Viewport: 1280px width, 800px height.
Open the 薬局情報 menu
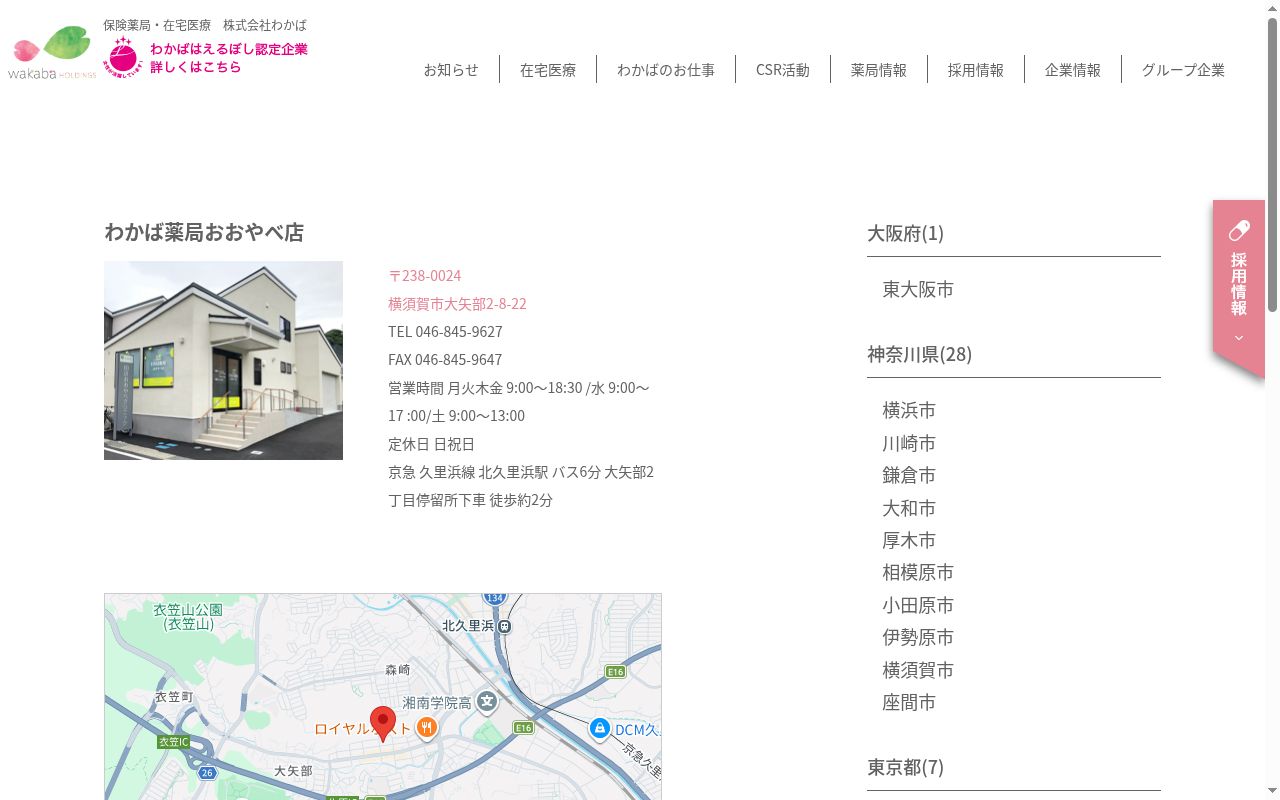tap(879, 70)
